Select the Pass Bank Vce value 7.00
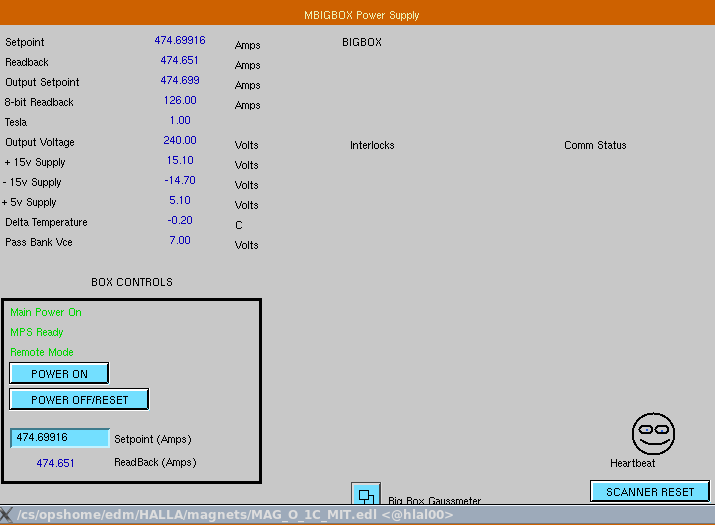The width and height of the screenshot is (715, 525). tap(180, 241)
